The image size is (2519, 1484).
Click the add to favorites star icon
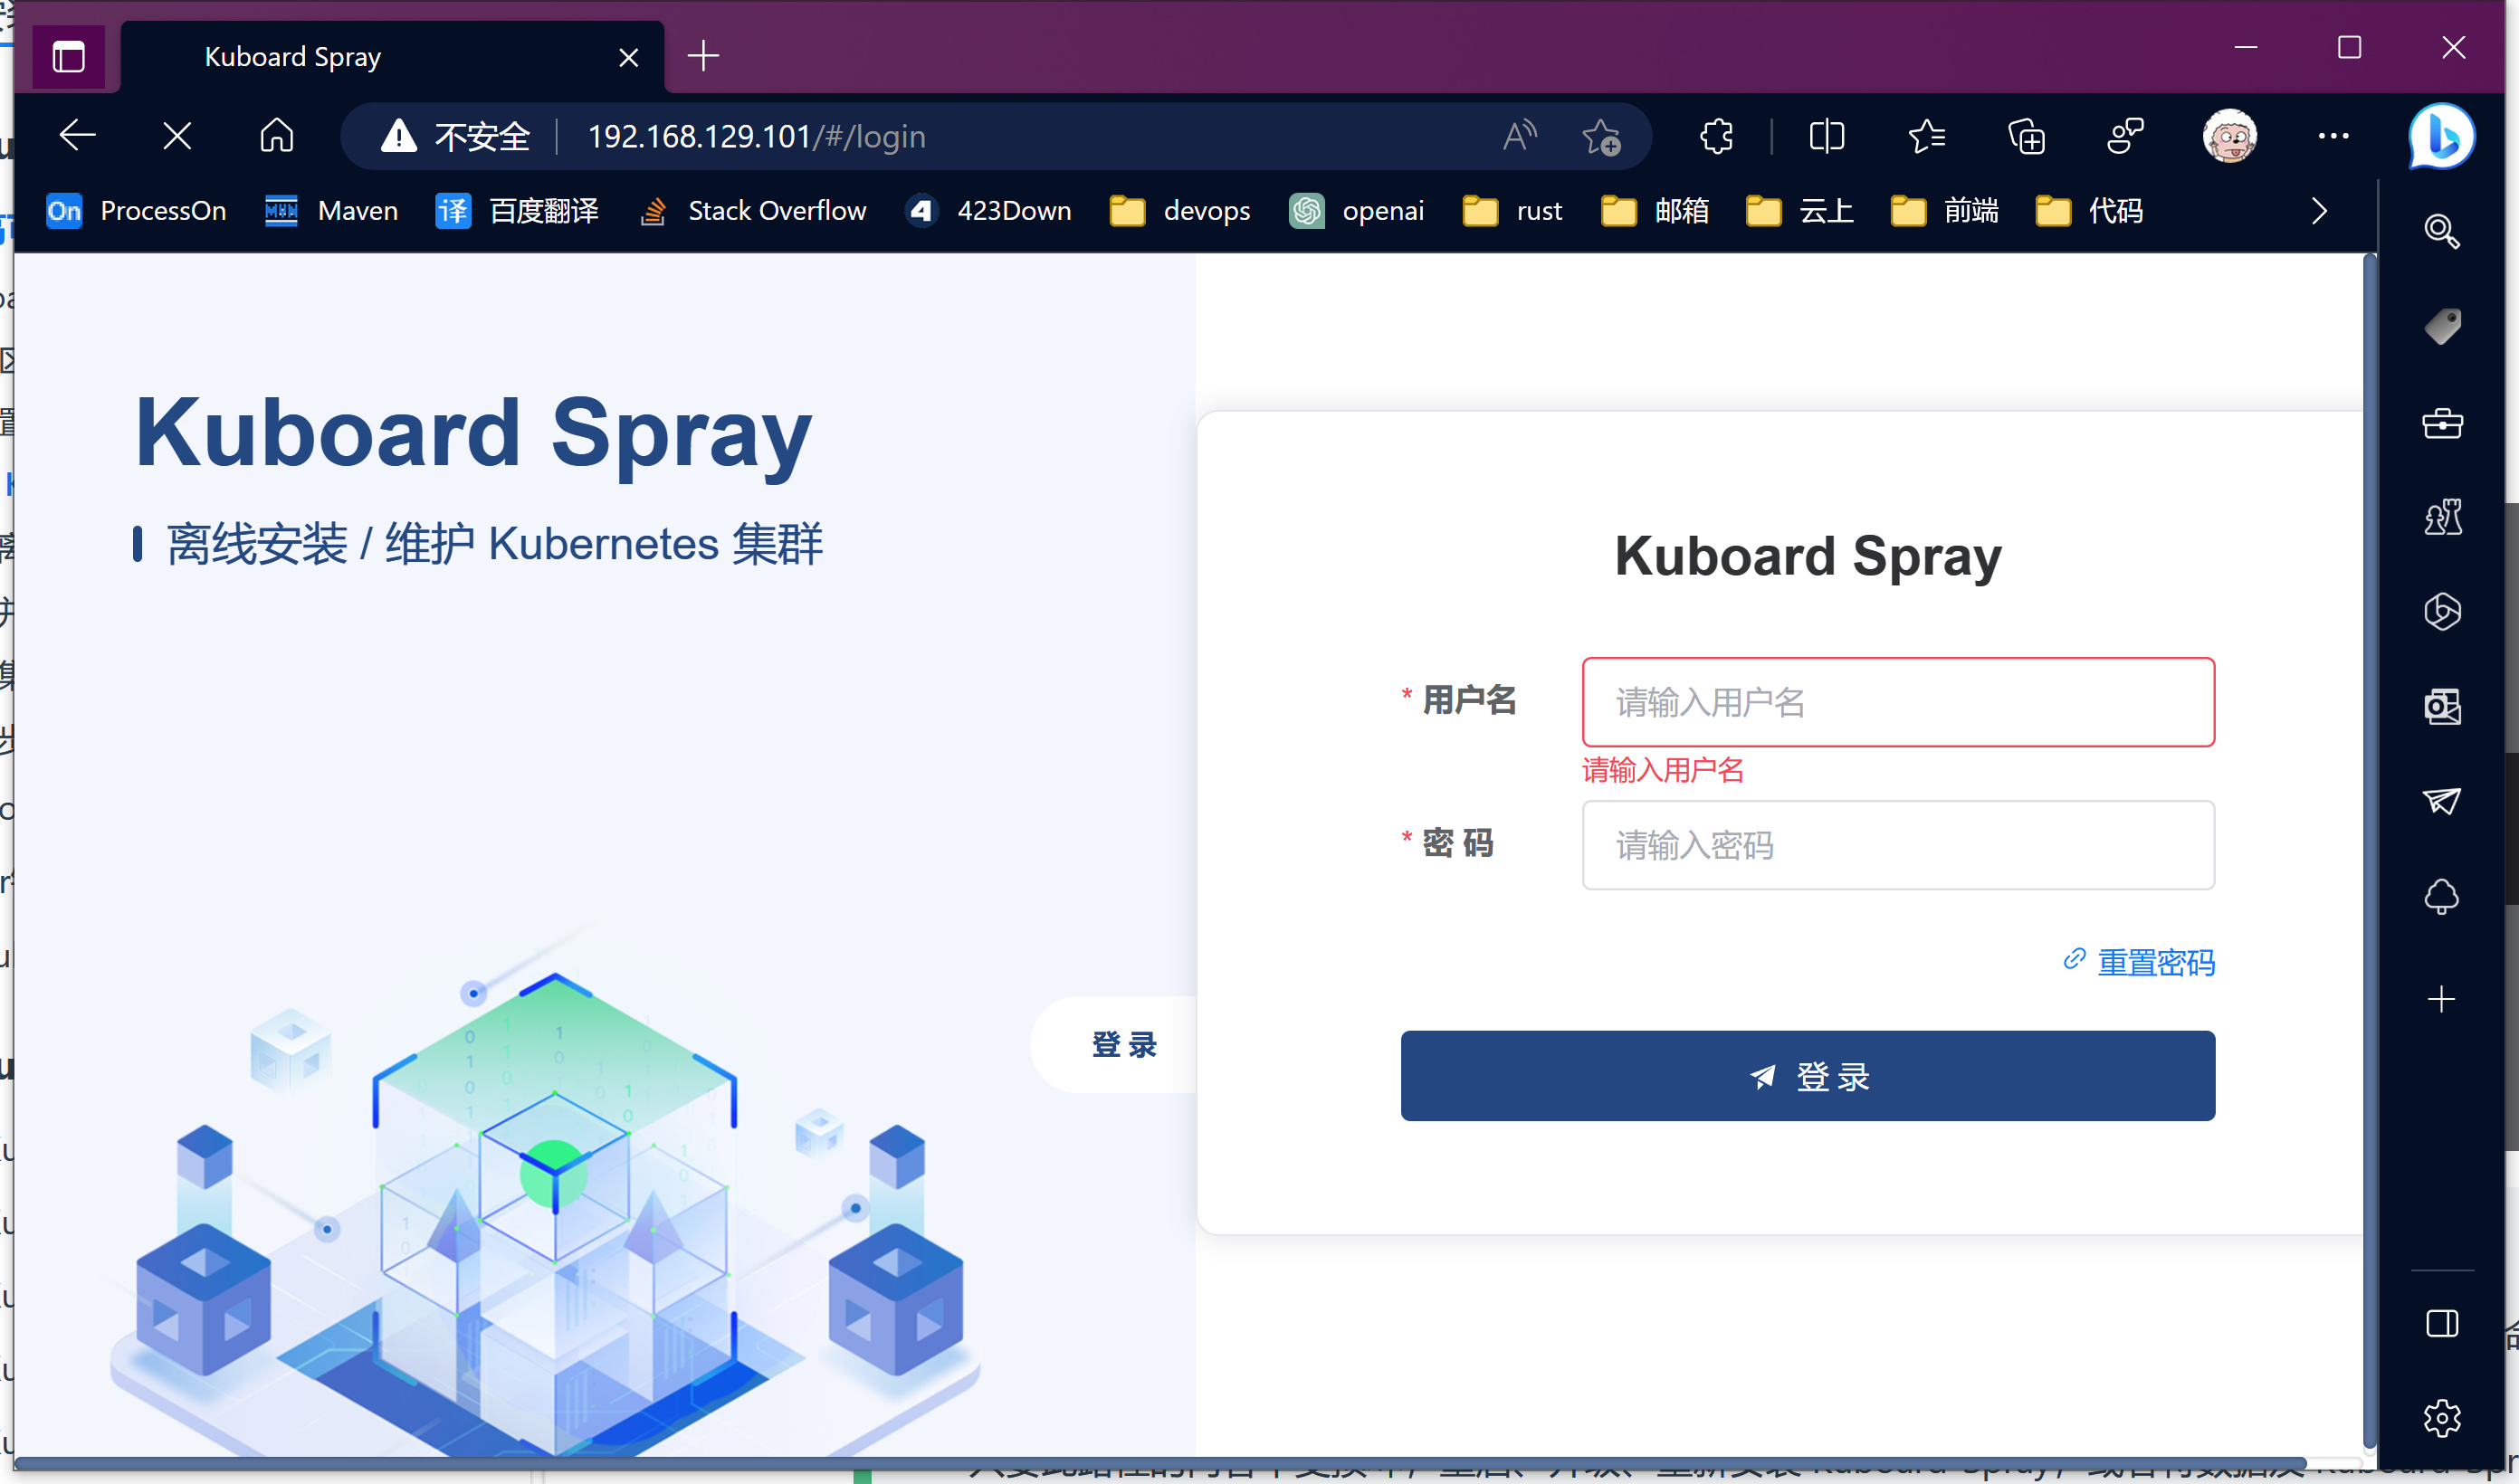point(1601,136)
